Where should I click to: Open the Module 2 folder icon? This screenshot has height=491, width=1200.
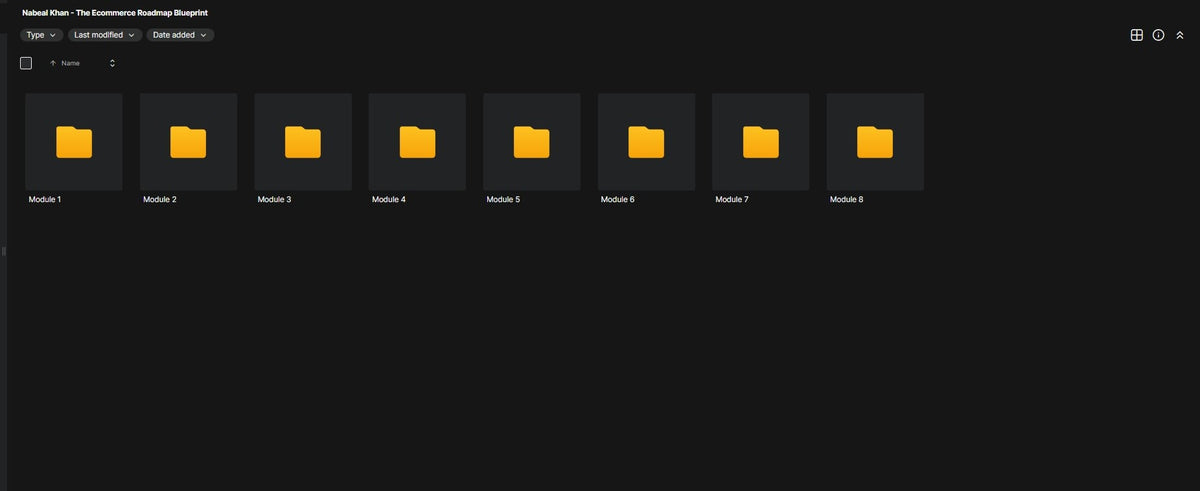(188, 142)
